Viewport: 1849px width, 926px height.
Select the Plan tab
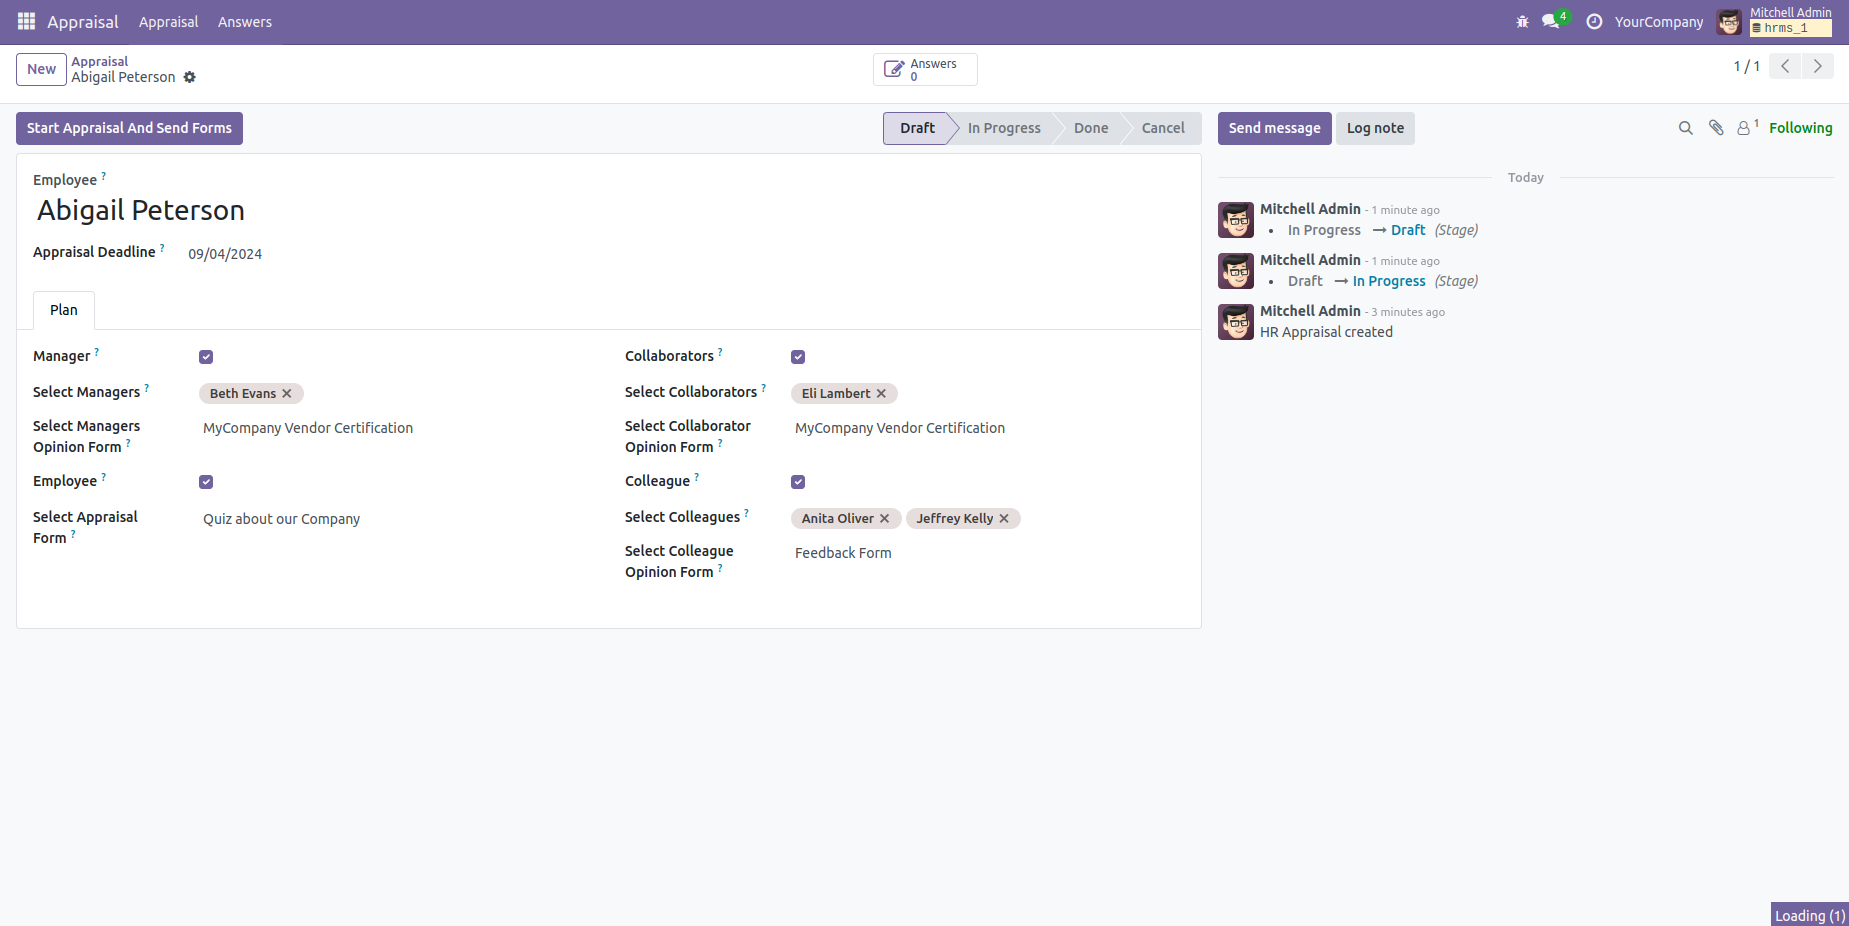[x=64, y=310]
